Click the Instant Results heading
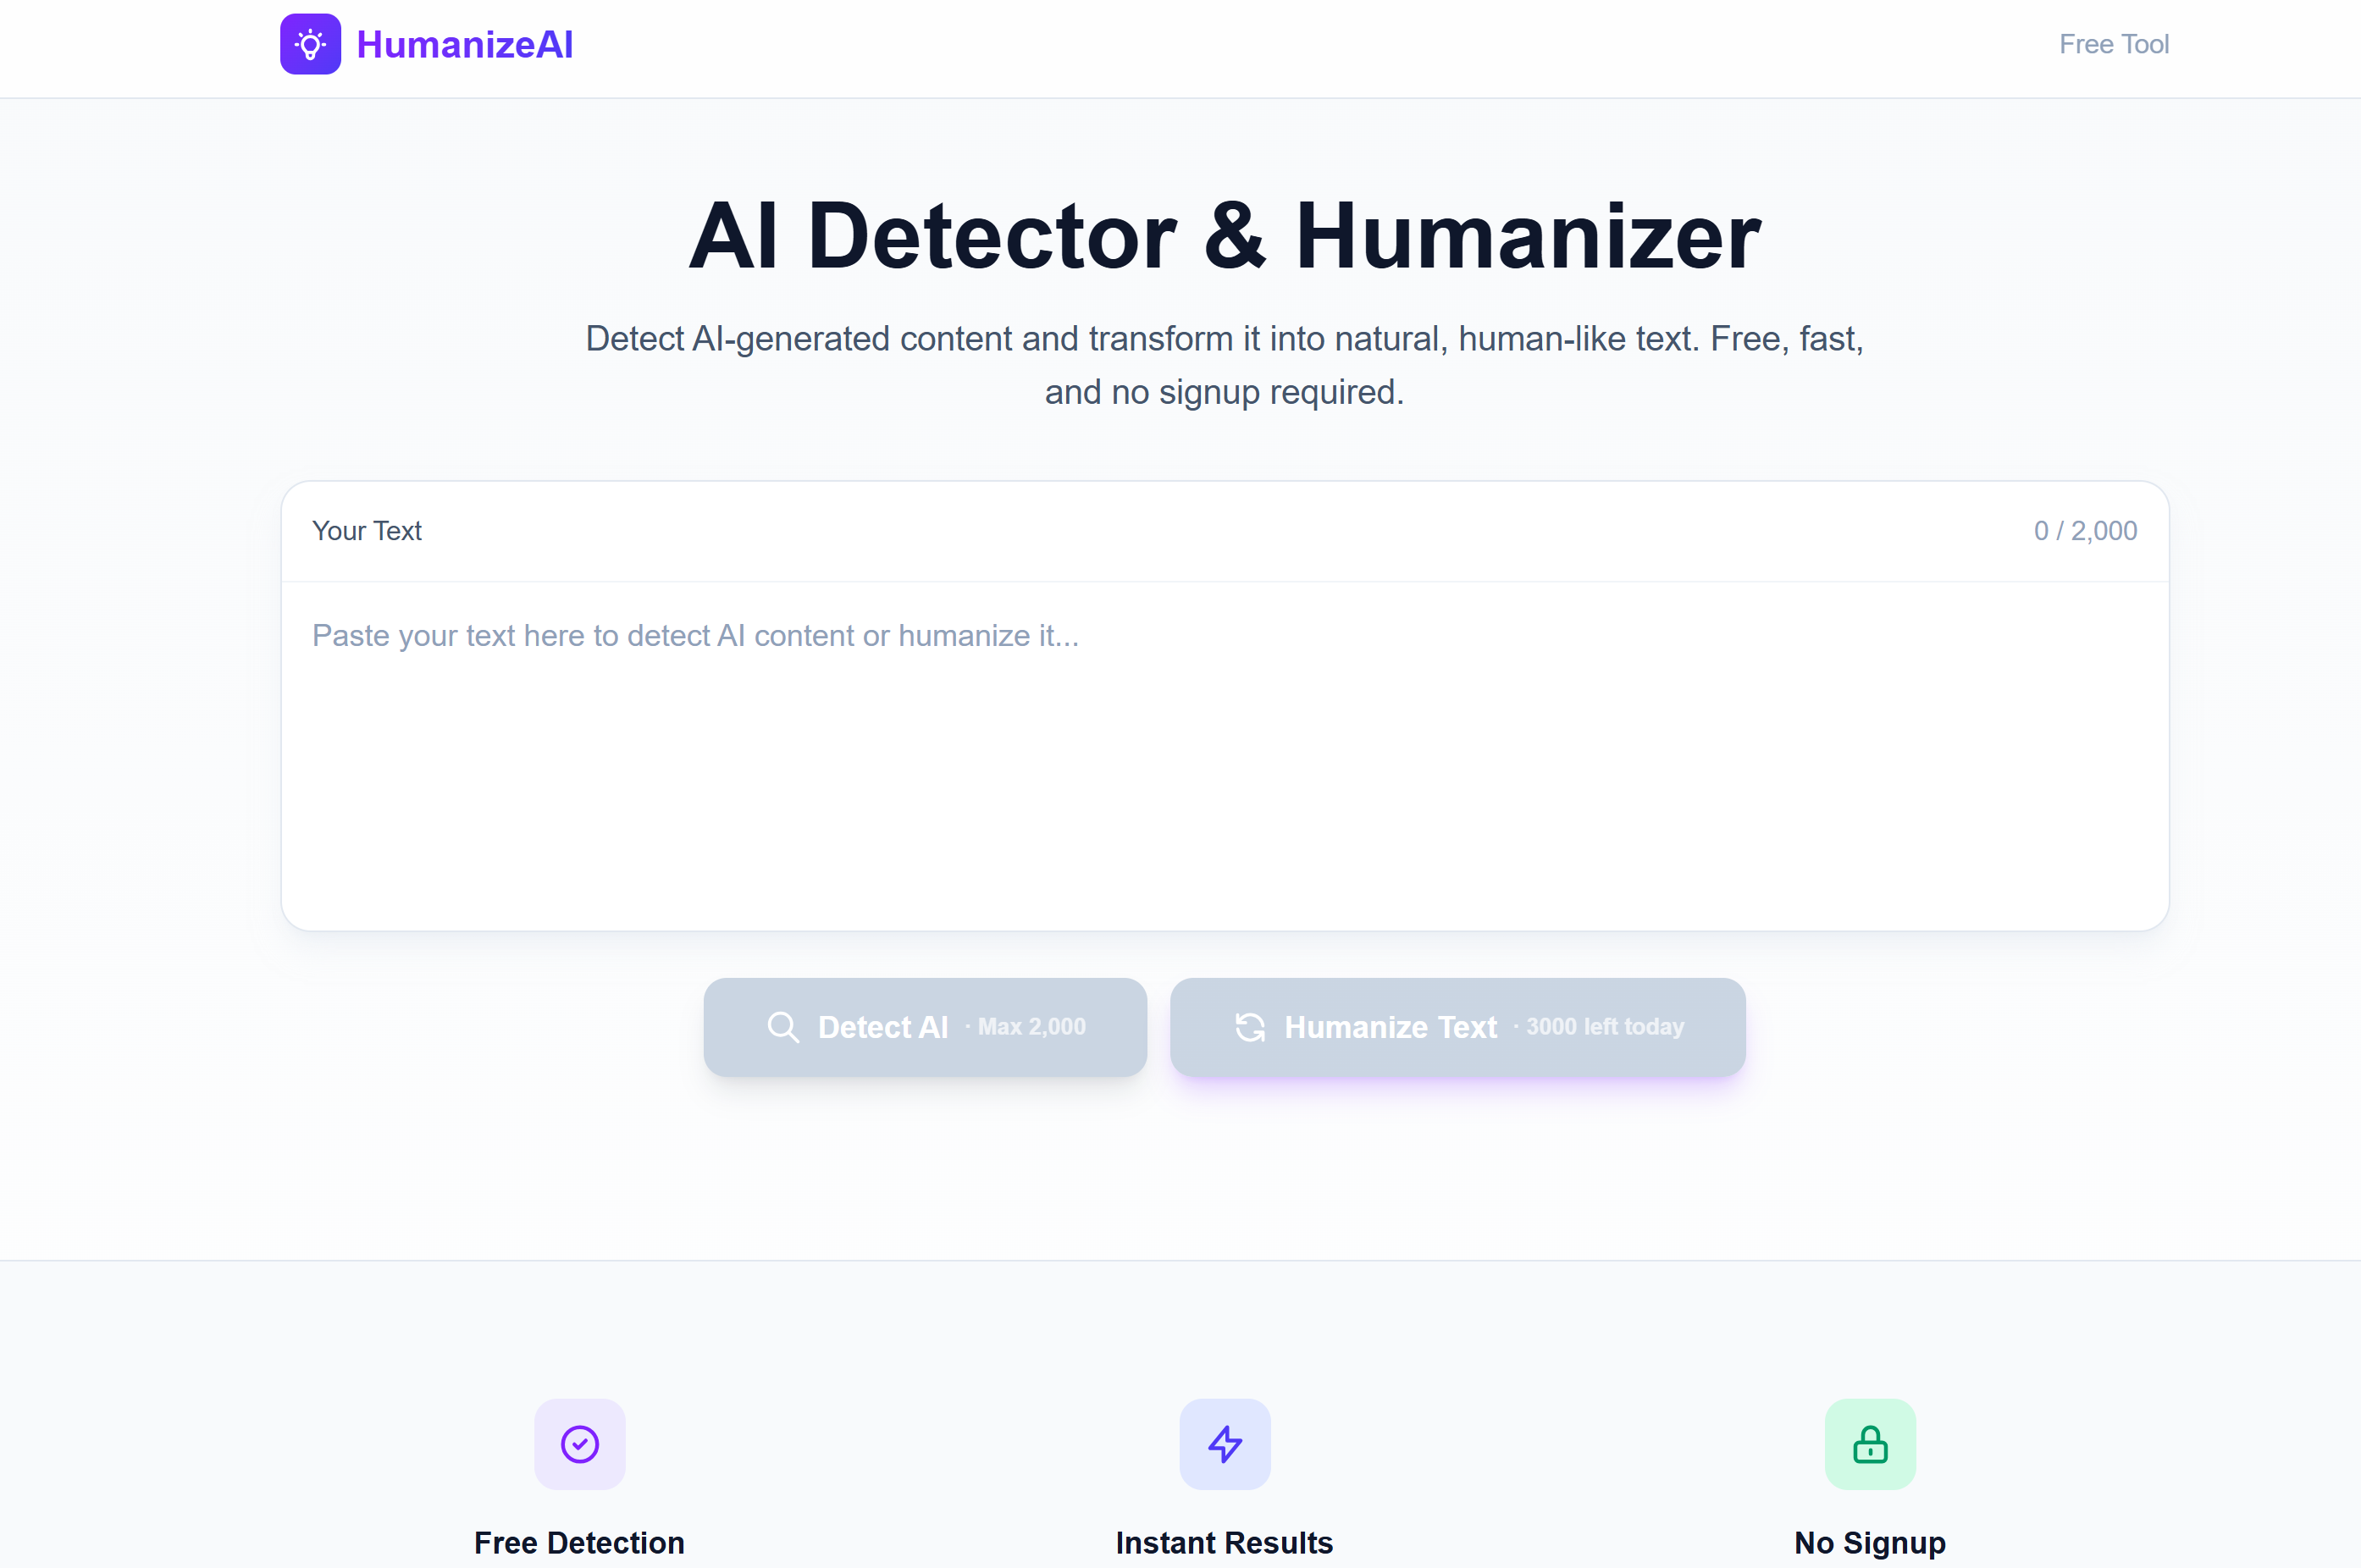 pyautogui.click(x=1224, y=1542)
